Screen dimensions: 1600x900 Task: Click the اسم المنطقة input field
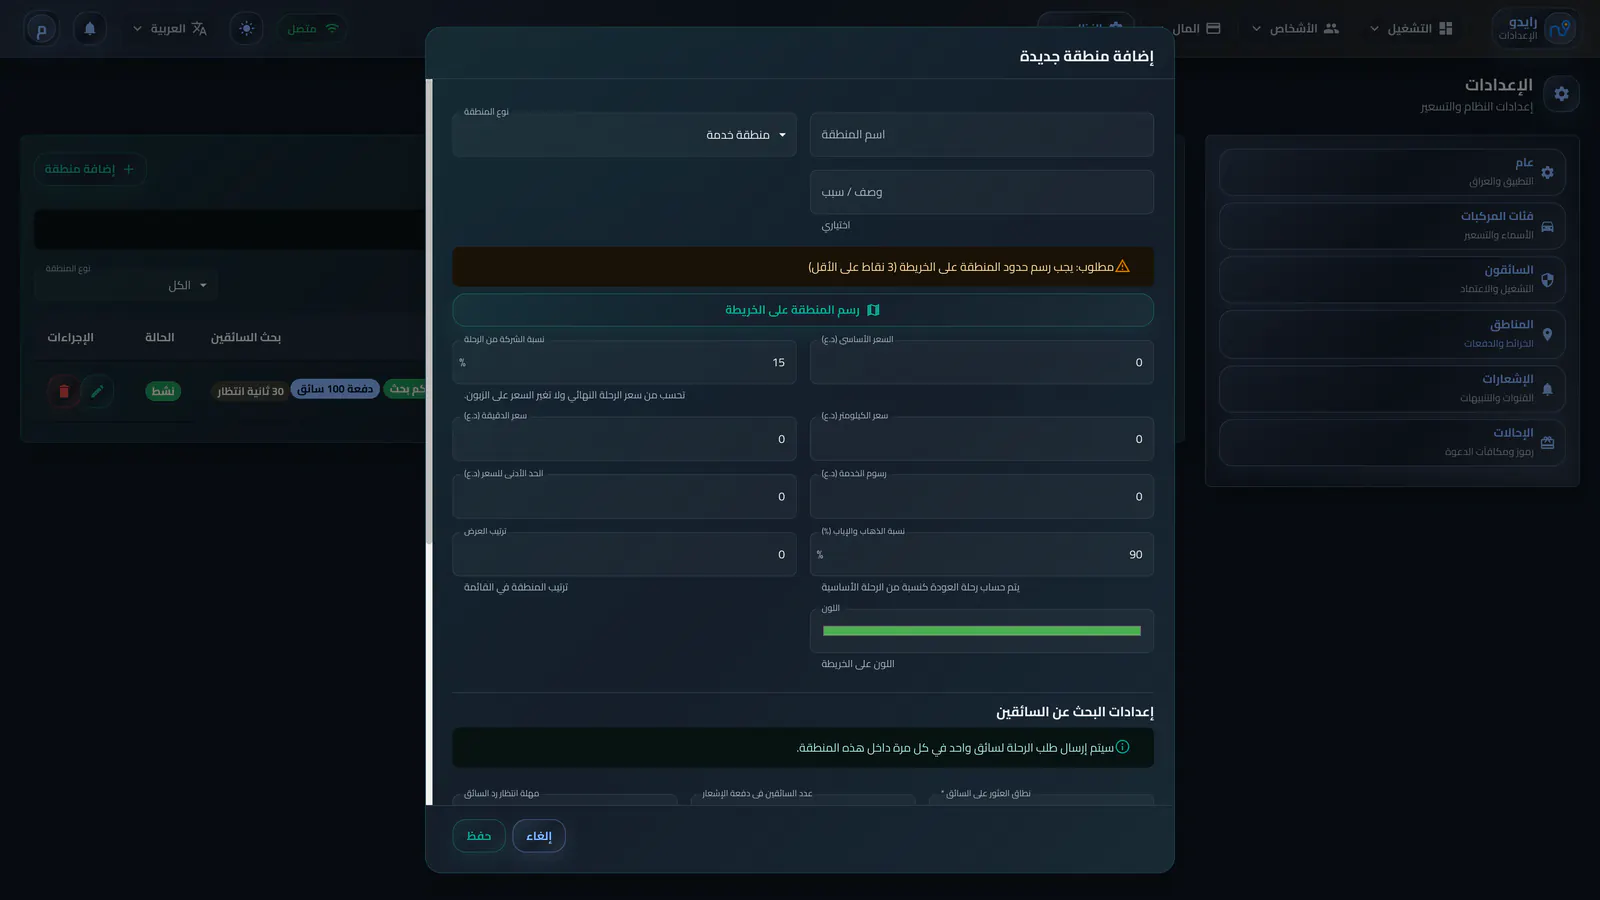click(981, 135)
